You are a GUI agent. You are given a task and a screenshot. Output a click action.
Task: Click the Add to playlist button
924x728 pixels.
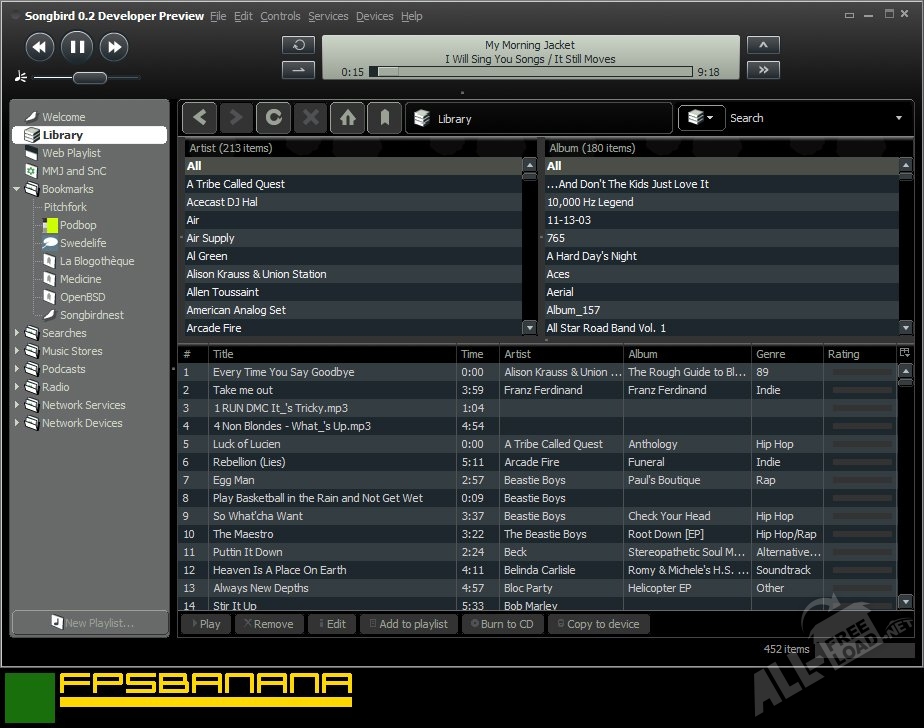tap(408, 624)
